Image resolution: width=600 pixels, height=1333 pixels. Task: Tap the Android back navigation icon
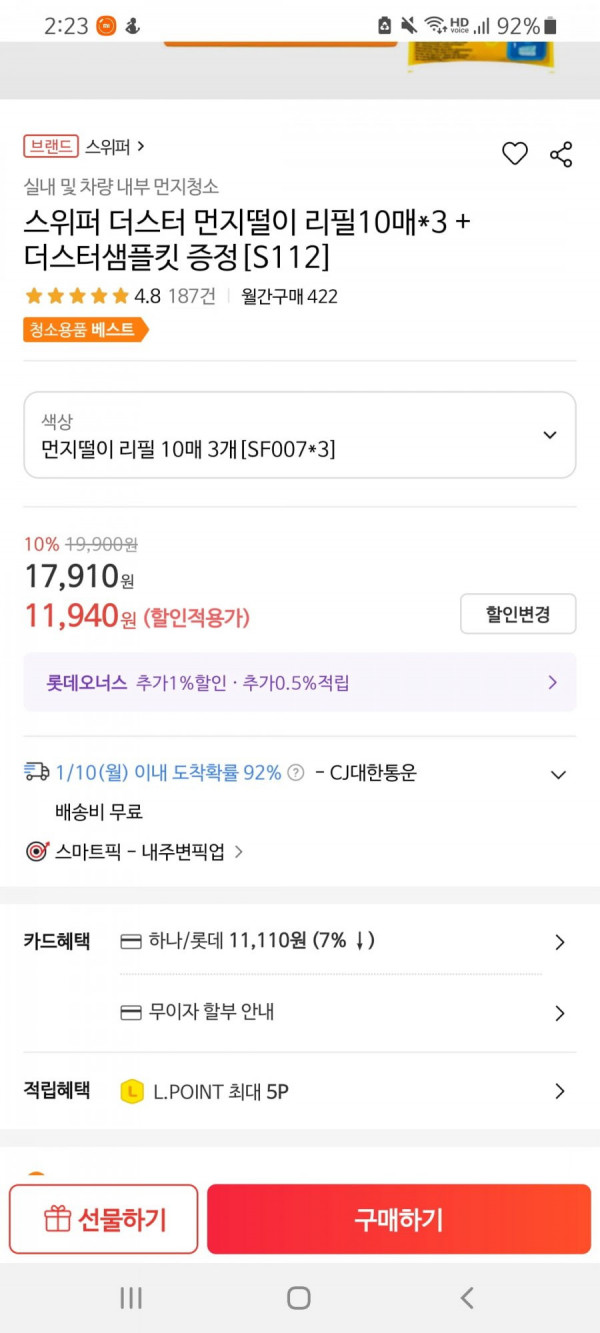(x=466, y=1298)
